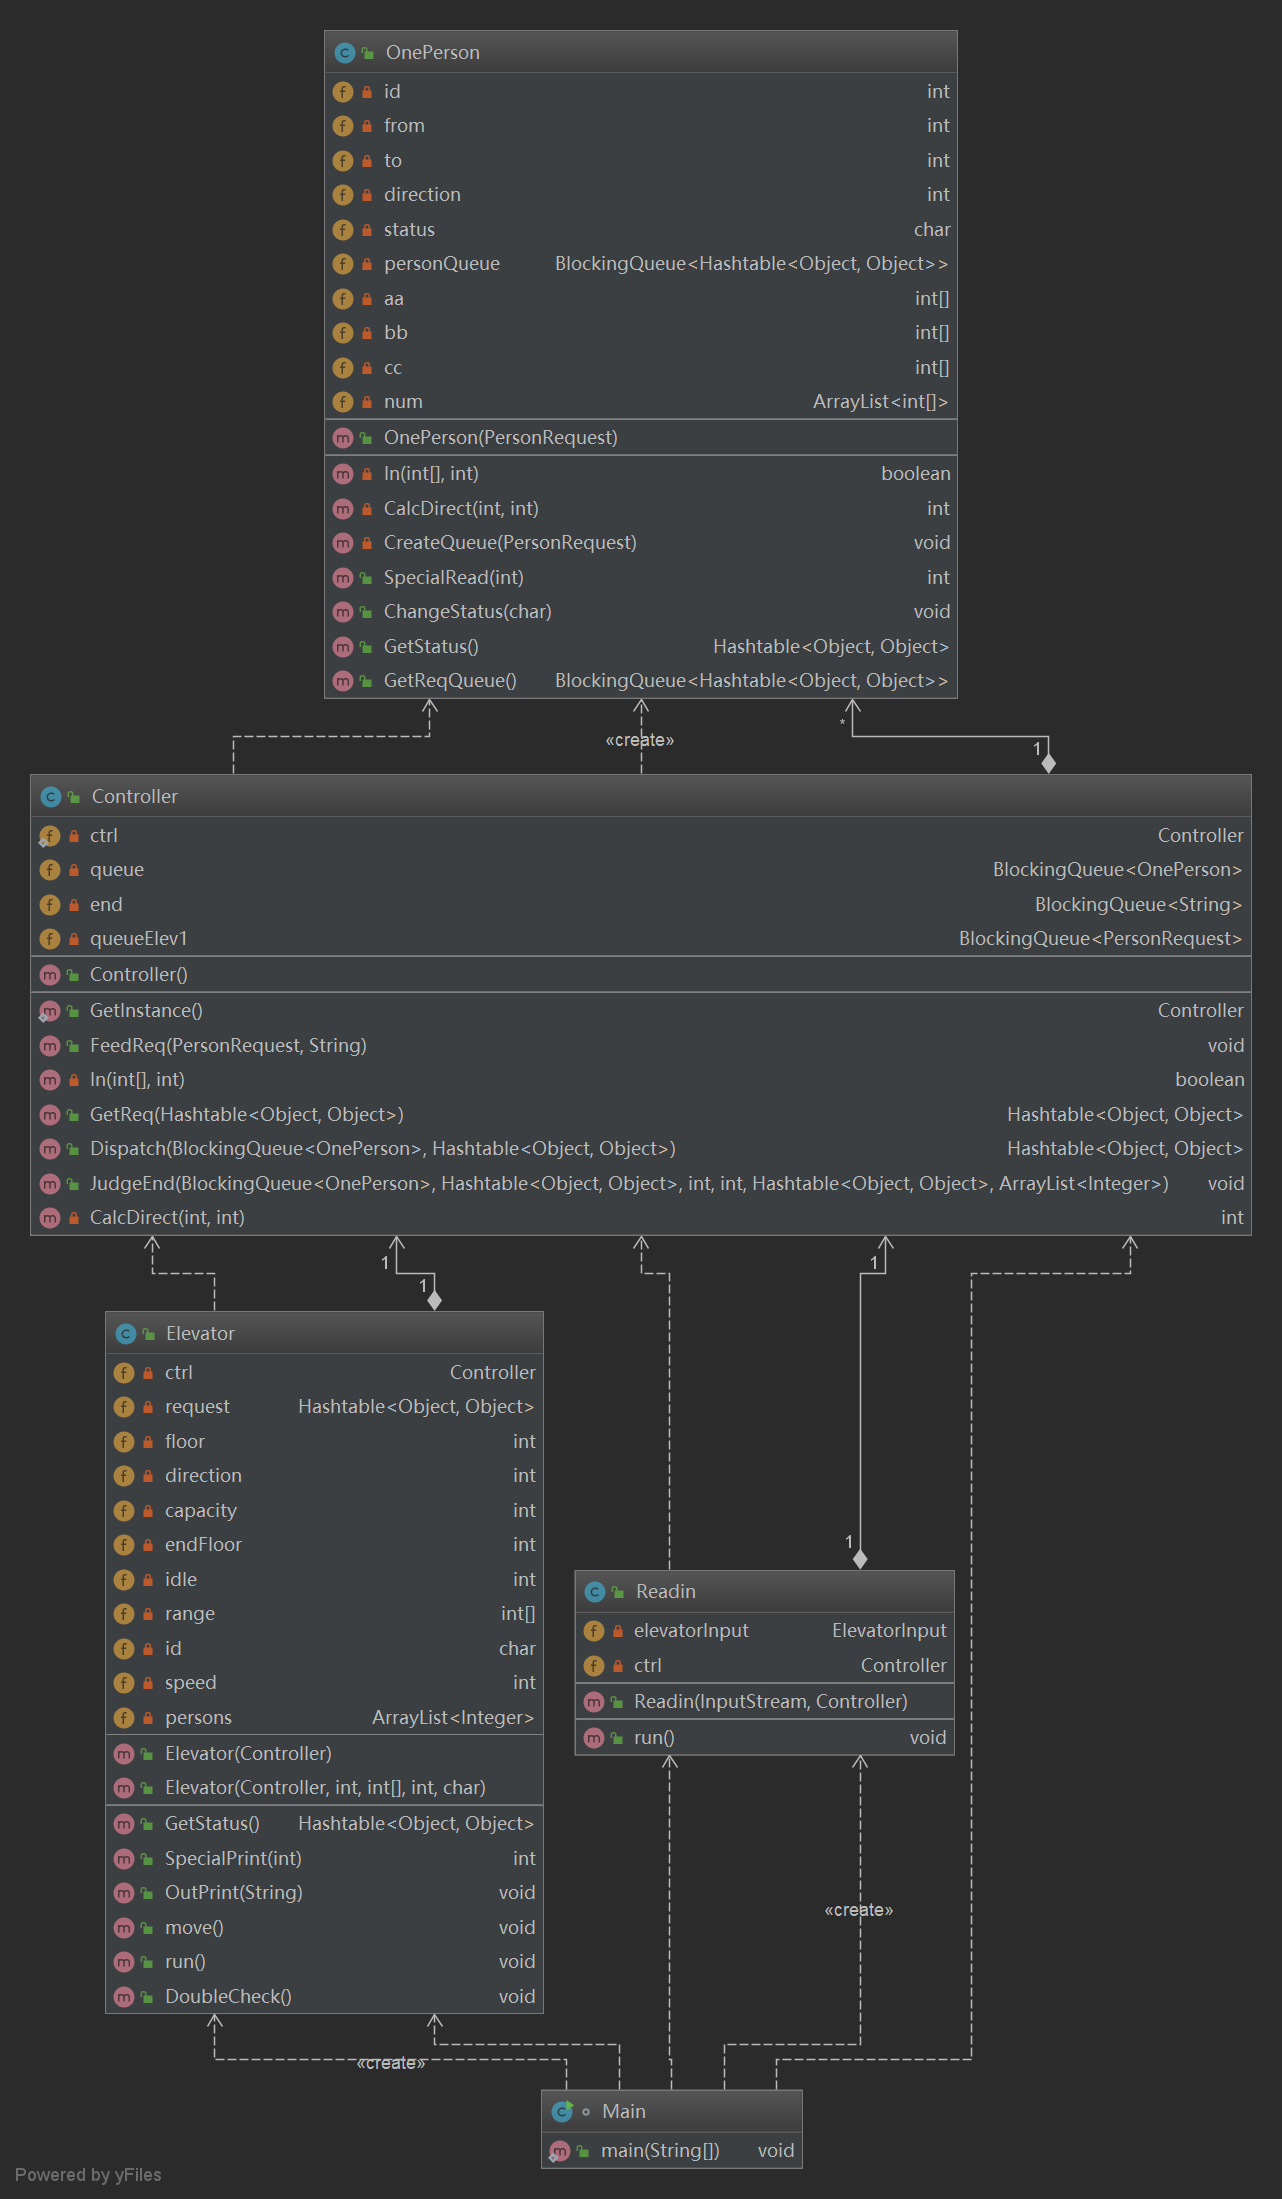This screenshot has height=2199, width=1282.
Task: Select the 'cc' int[] field
Action: (641, 368)
